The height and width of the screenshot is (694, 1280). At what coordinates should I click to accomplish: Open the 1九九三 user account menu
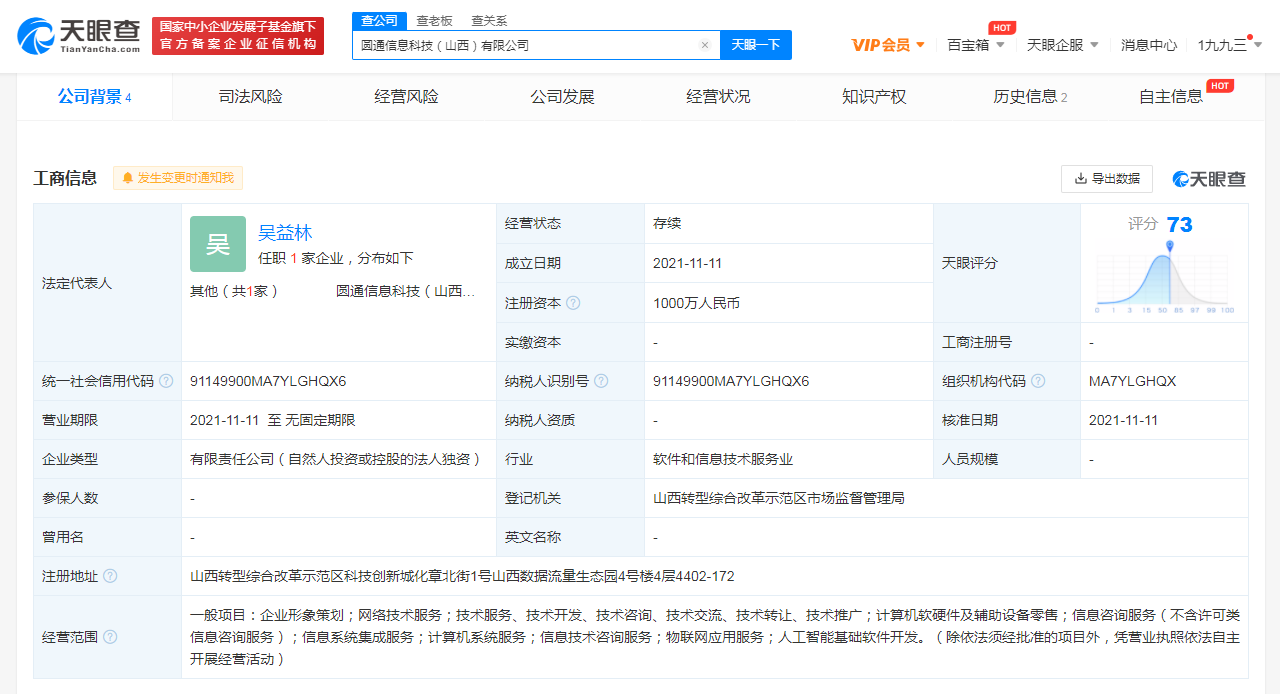click(1229, 45)
